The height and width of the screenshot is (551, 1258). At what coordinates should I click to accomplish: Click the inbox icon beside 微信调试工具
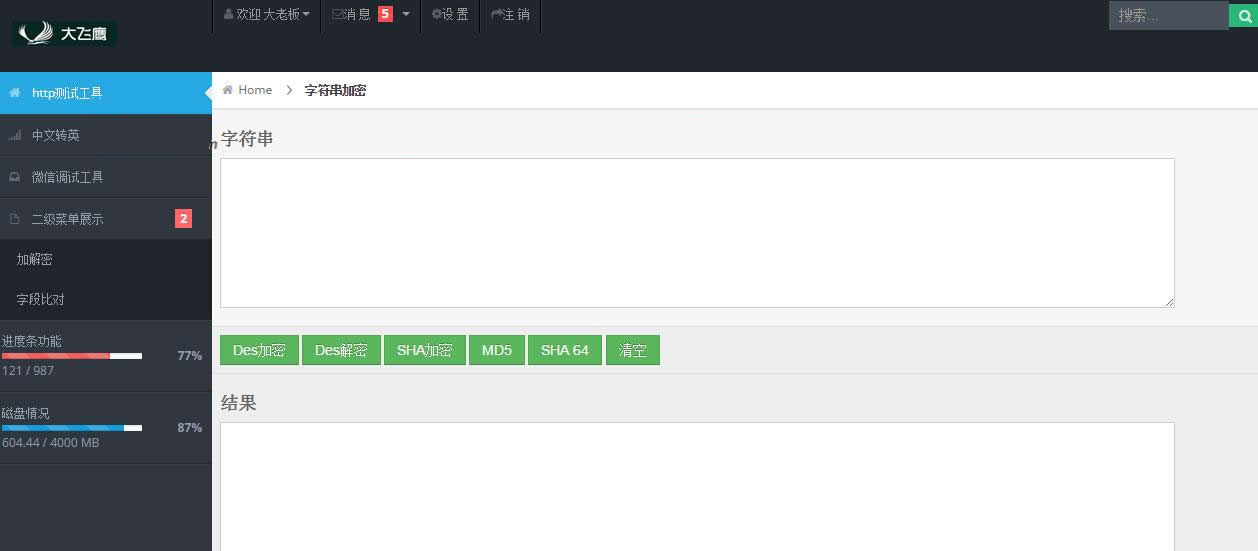tap(14, 177)
